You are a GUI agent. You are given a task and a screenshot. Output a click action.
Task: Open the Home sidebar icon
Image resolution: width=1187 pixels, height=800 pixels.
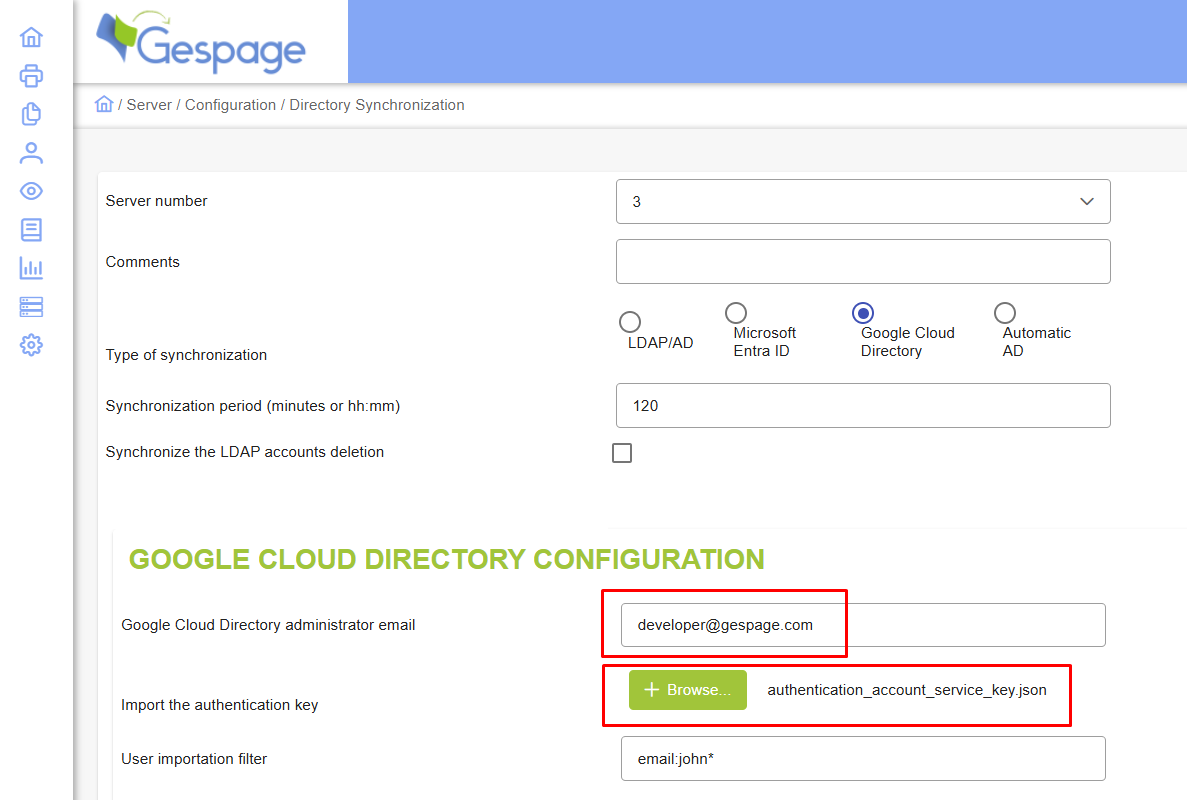(31, 37)
